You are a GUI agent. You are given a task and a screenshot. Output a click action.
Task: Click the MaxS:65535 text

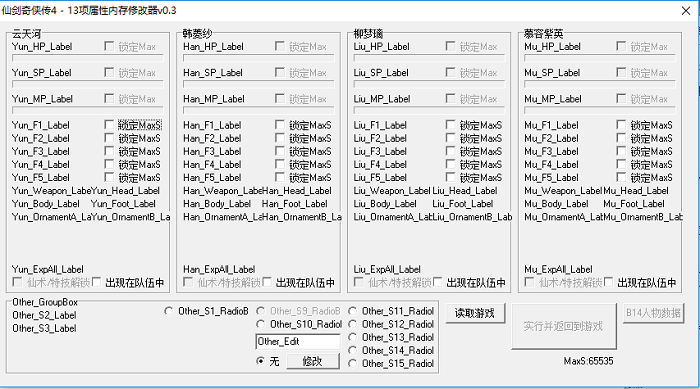(x=588, y=361)
